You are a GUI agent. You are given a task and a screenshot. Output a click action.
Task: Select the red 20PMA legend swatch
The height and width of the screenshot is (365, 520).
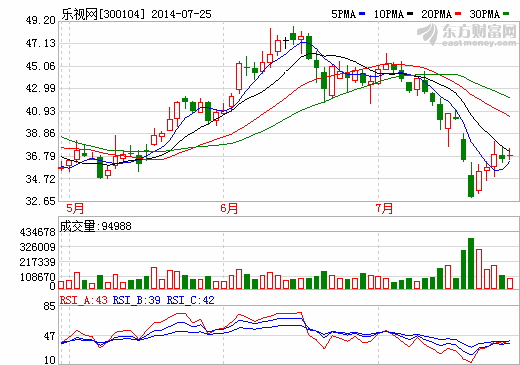click(458, 14)
